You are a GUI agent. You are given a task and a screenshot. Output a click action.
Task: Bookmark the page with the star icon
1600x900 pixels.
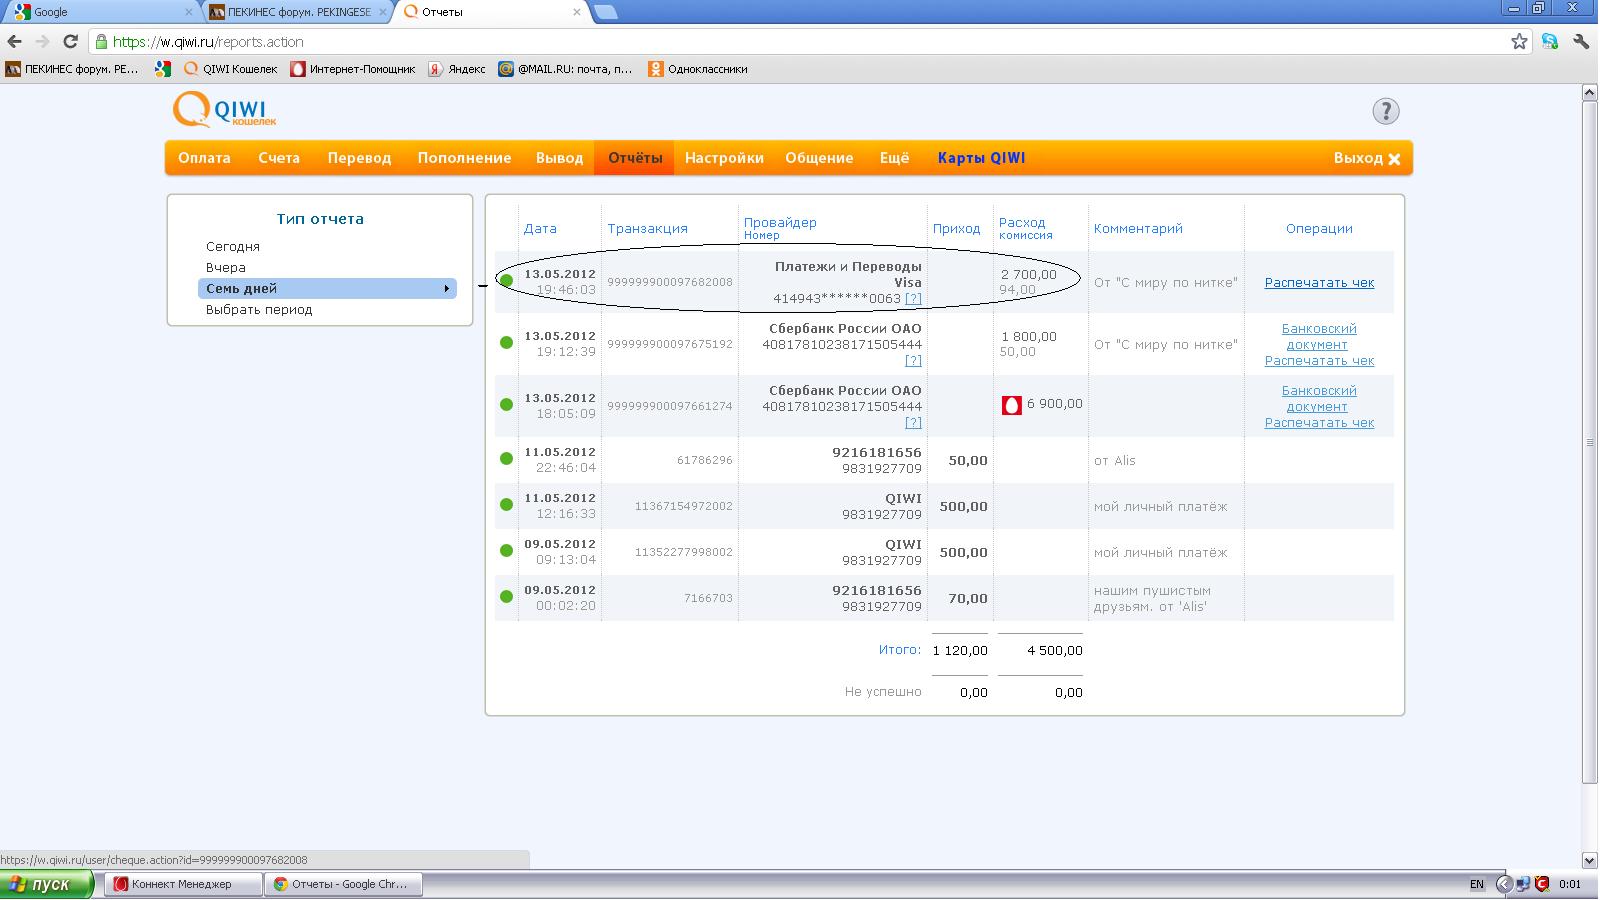[x=1519, y=42]
